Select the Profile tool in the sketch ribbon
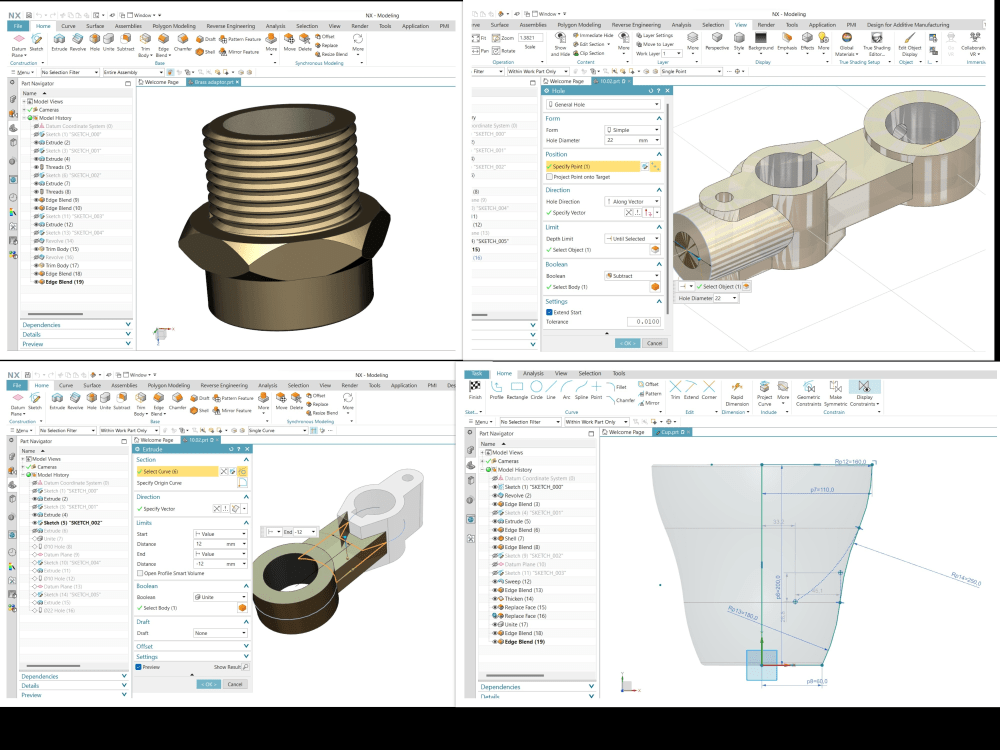The image size is (1000, 750). tap(495, 392)
